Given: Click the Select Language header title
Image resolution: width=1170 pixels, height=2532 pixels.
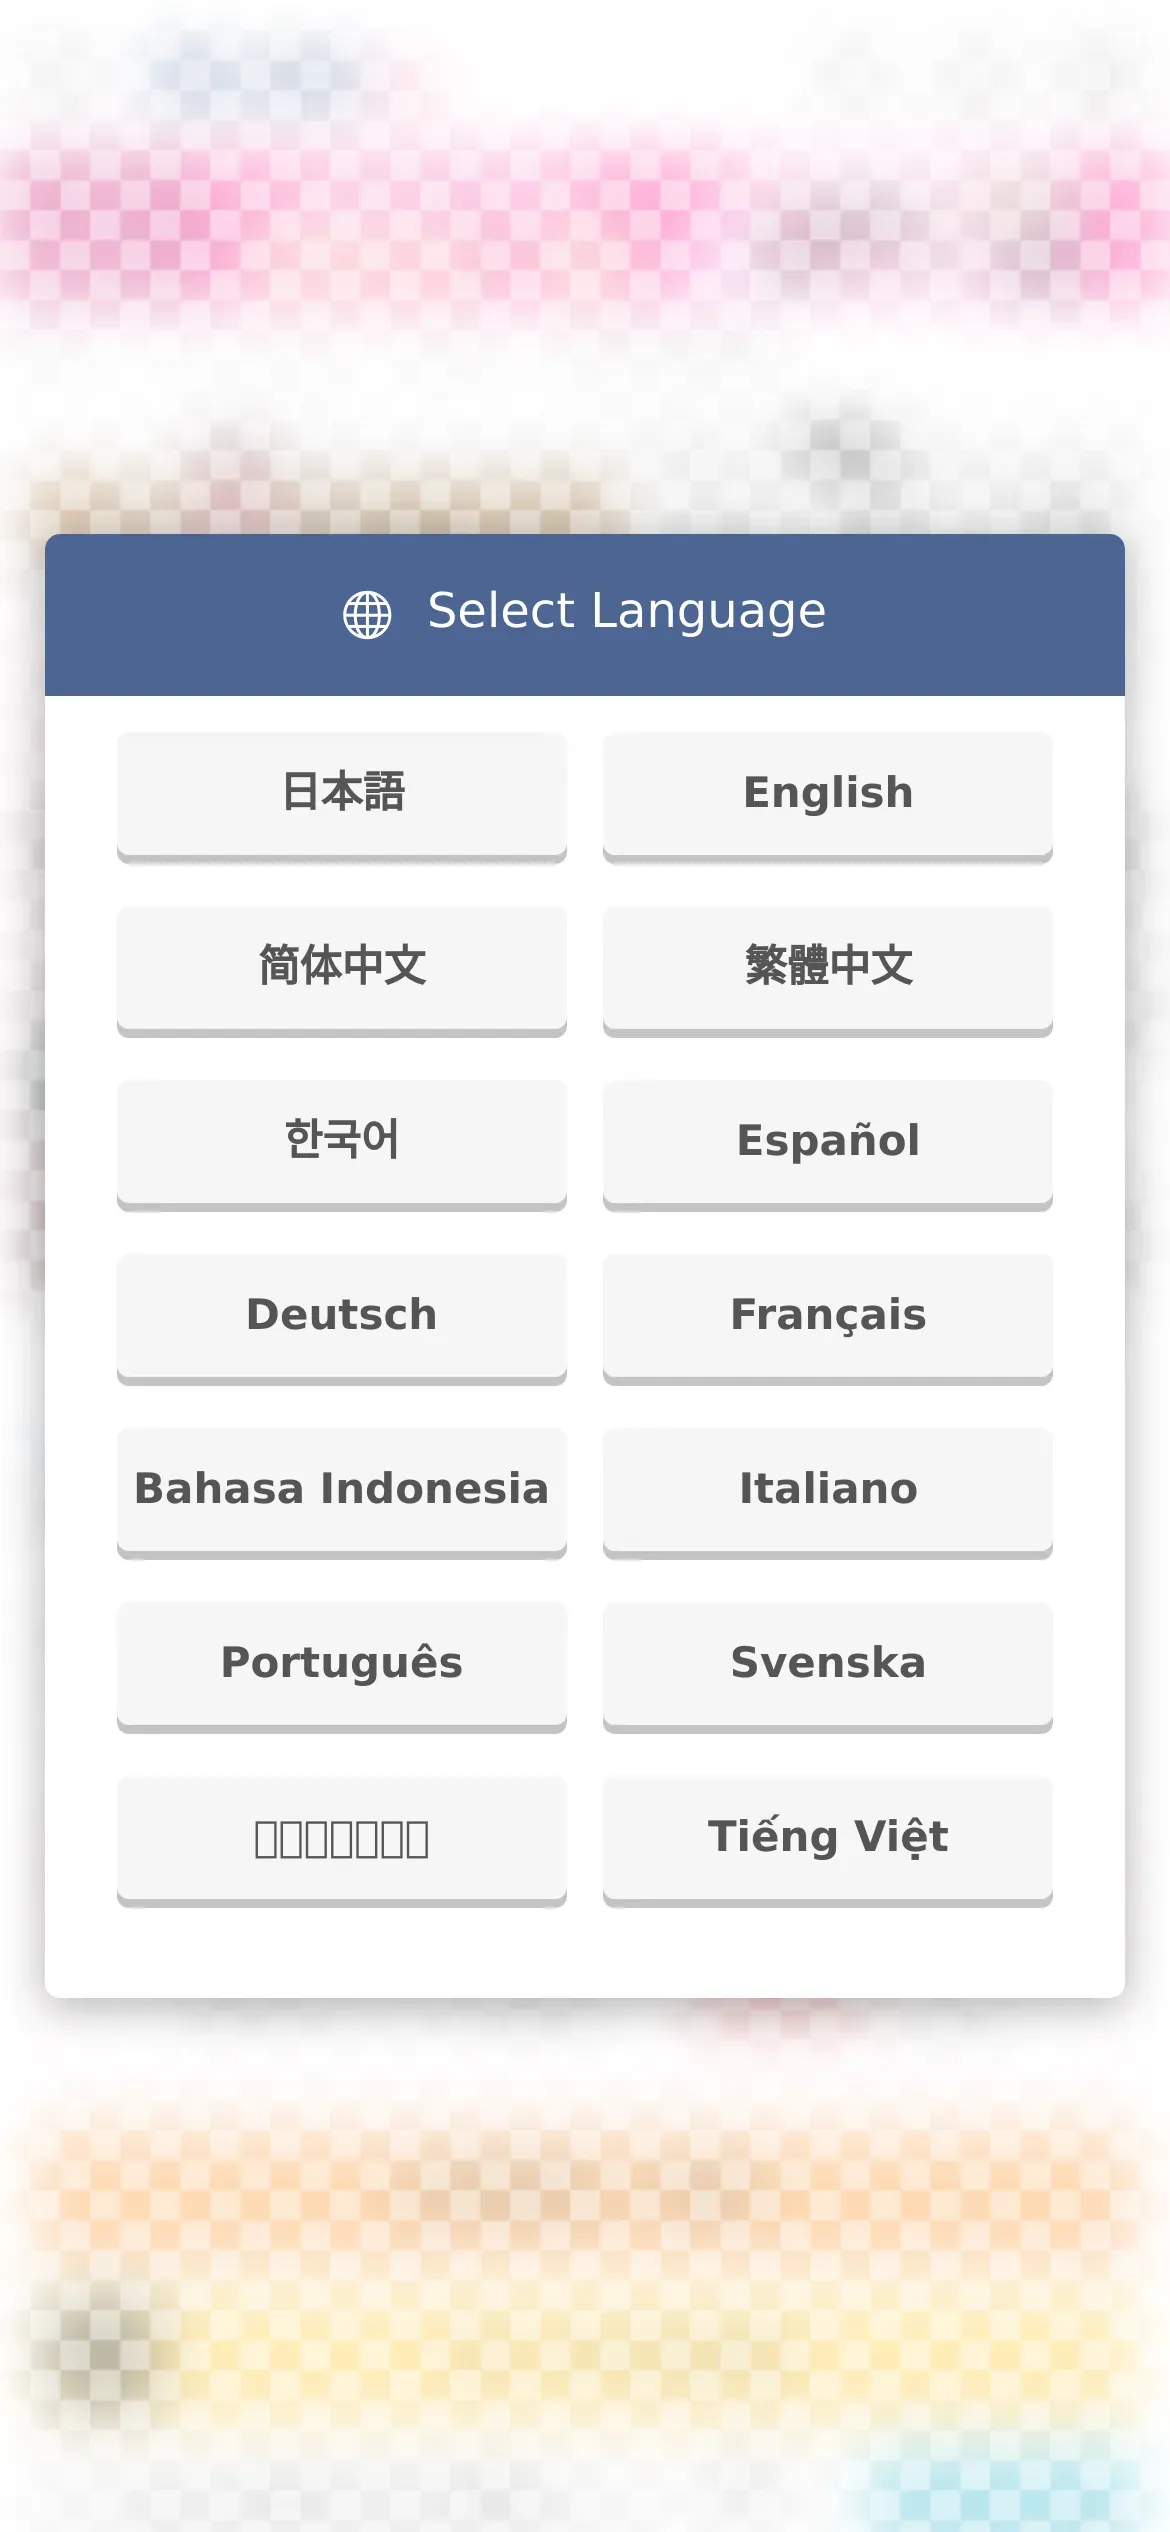Looking at the screenshot, I should (627, 612).
